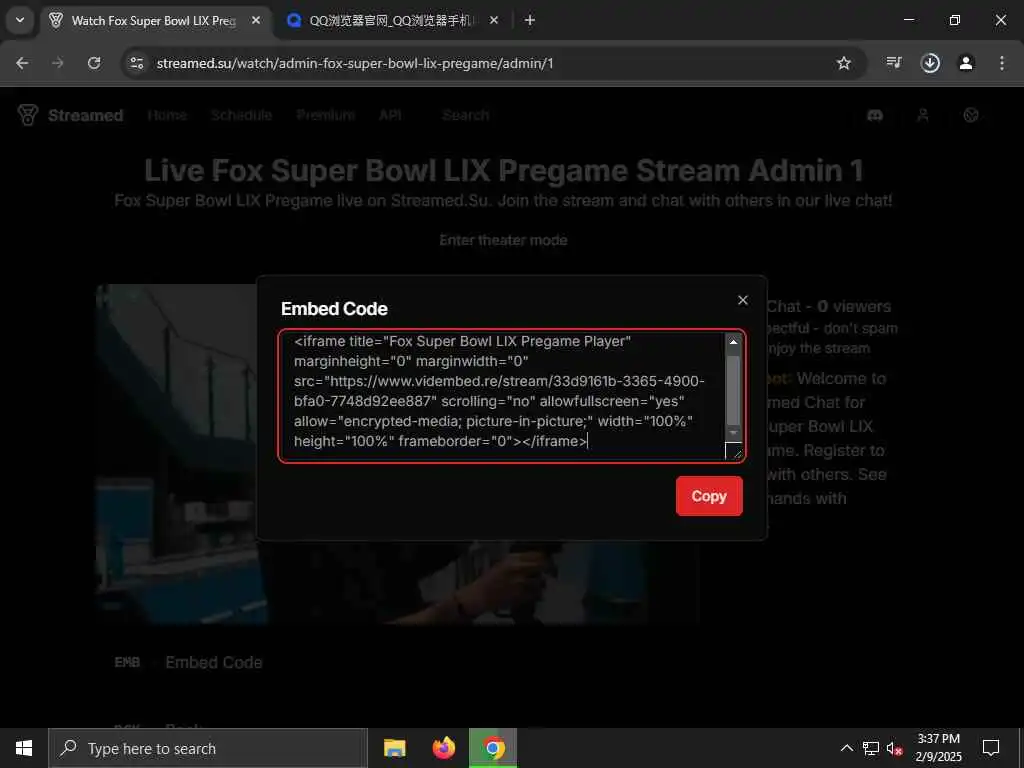Viewport: 1024px width, 768px height.
Task: Open the notification center icon
Action: point(991,748)
